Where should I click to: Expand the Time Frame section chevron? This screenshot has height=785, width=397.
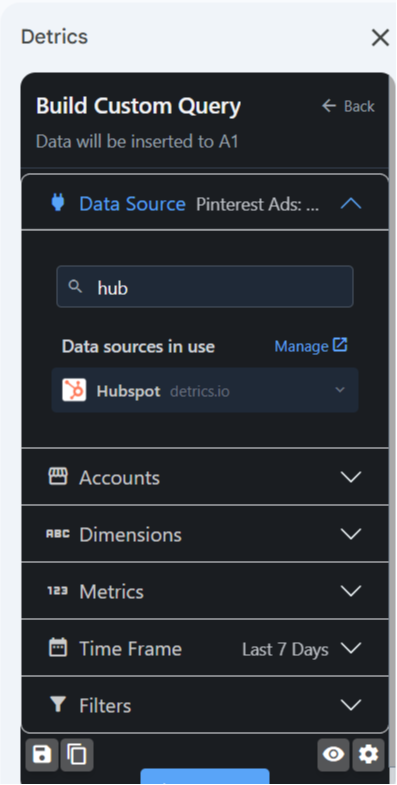350,648
